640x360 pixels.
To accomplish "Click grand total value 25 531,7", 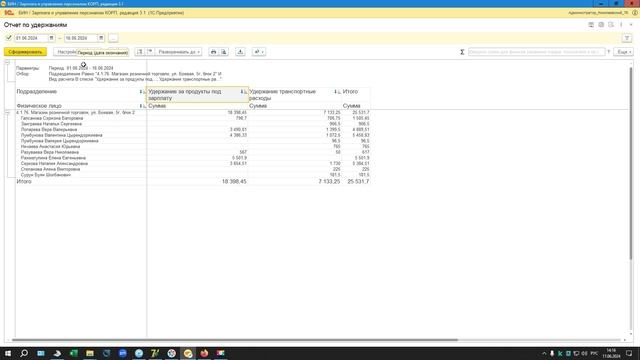I will (358, 181).
